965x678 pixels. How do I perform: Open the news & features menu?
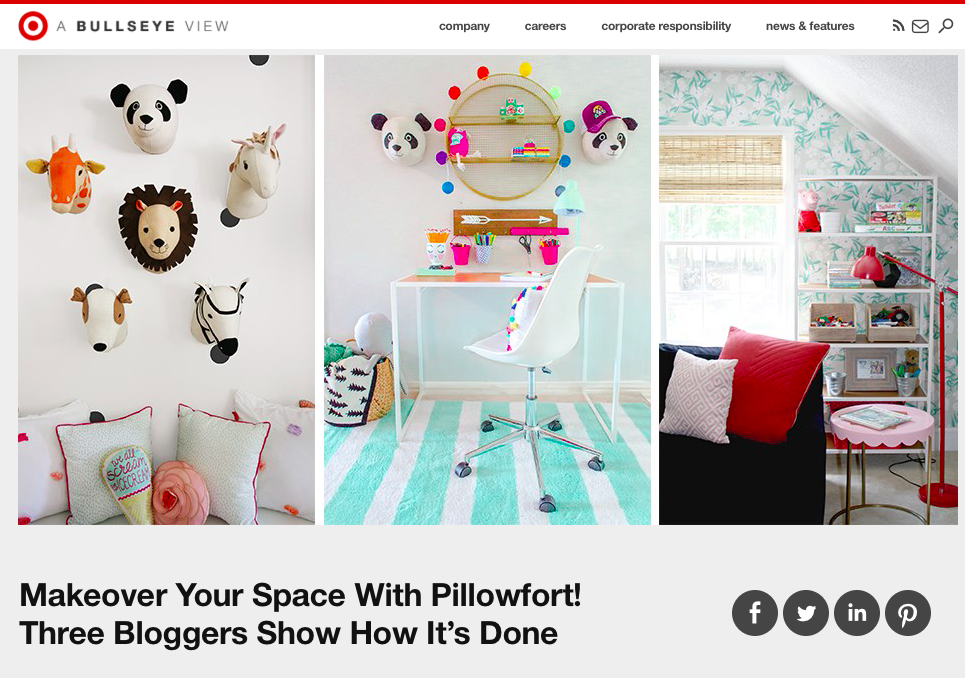(x=810, y=26)
